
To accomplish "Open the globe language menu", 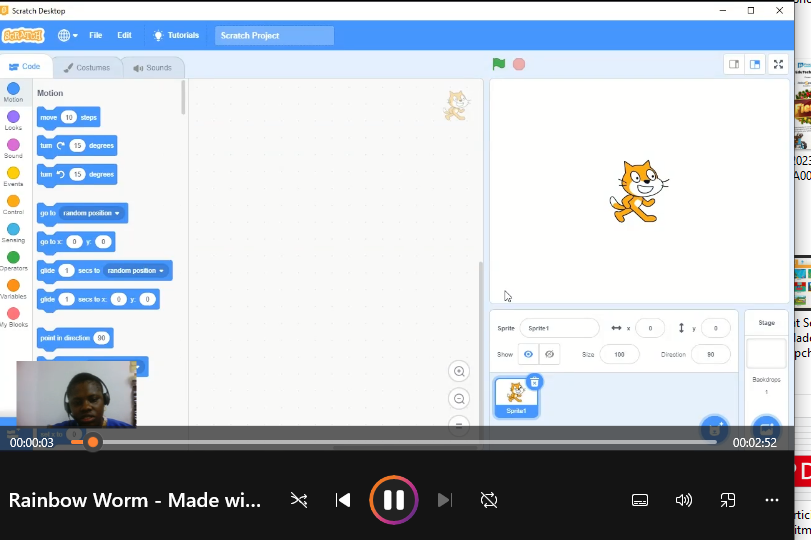I will tap(66, 35).
